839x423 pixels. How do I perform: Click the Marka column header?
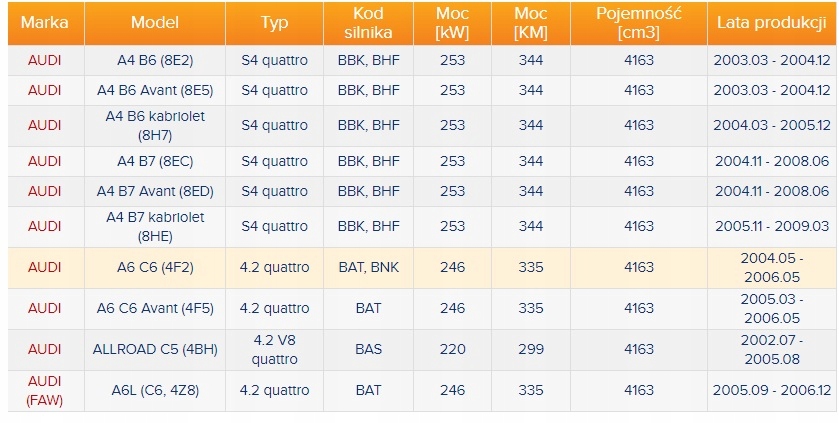(44, 23)
